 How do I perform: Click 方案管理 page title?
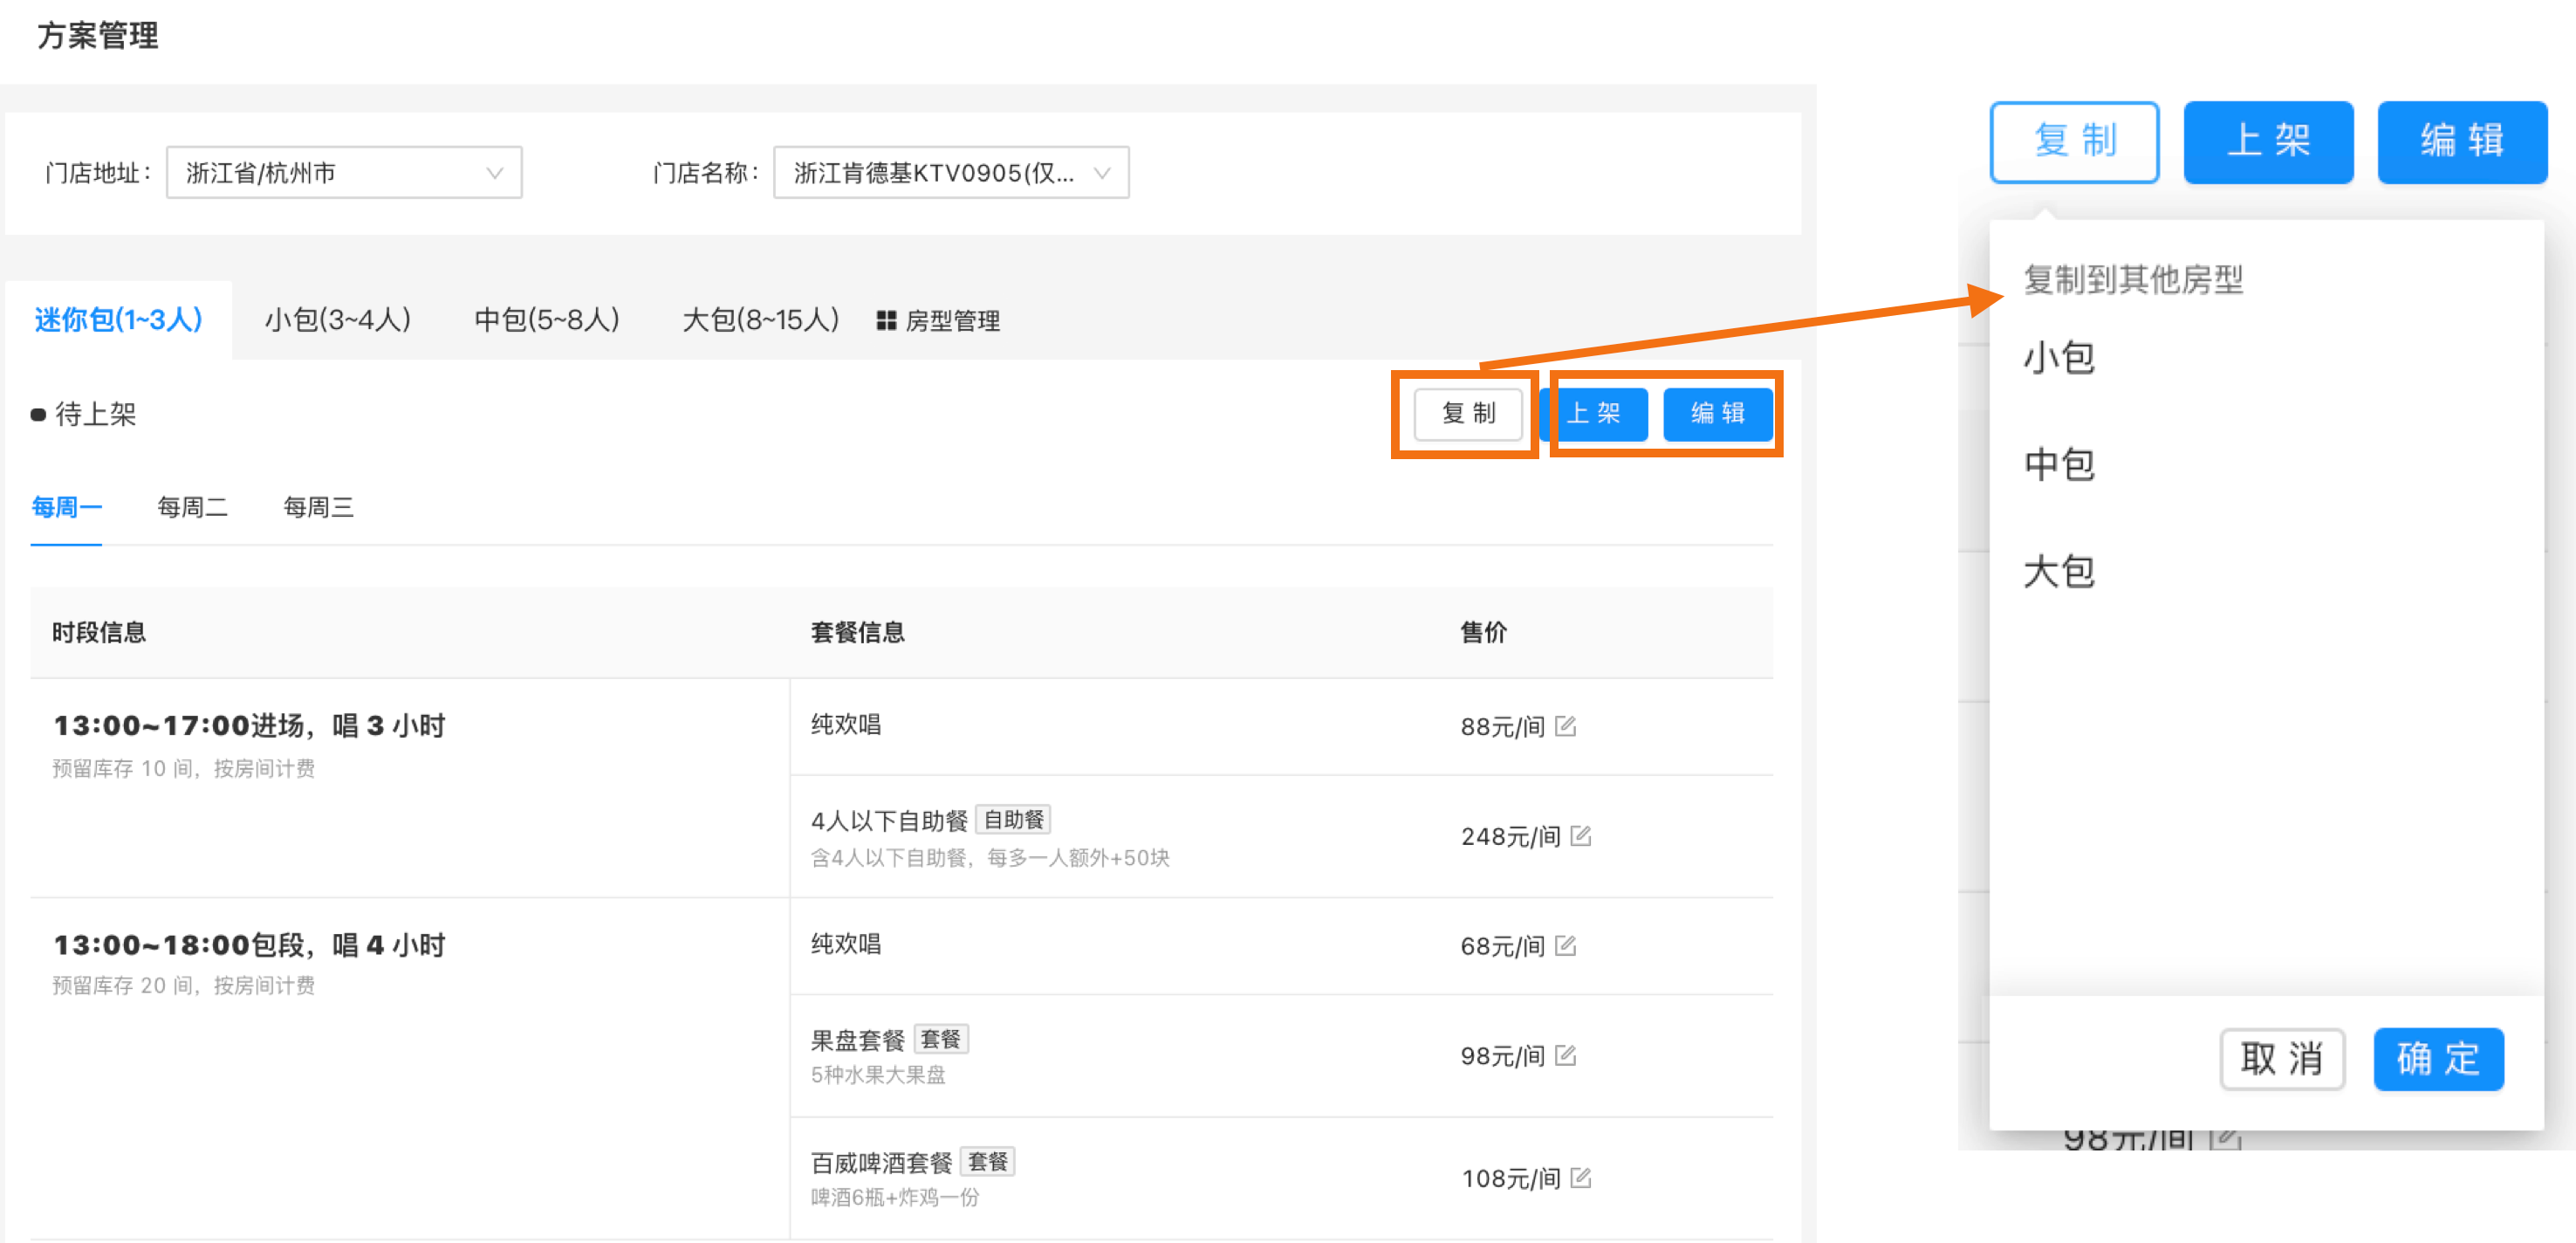(98, 36)
